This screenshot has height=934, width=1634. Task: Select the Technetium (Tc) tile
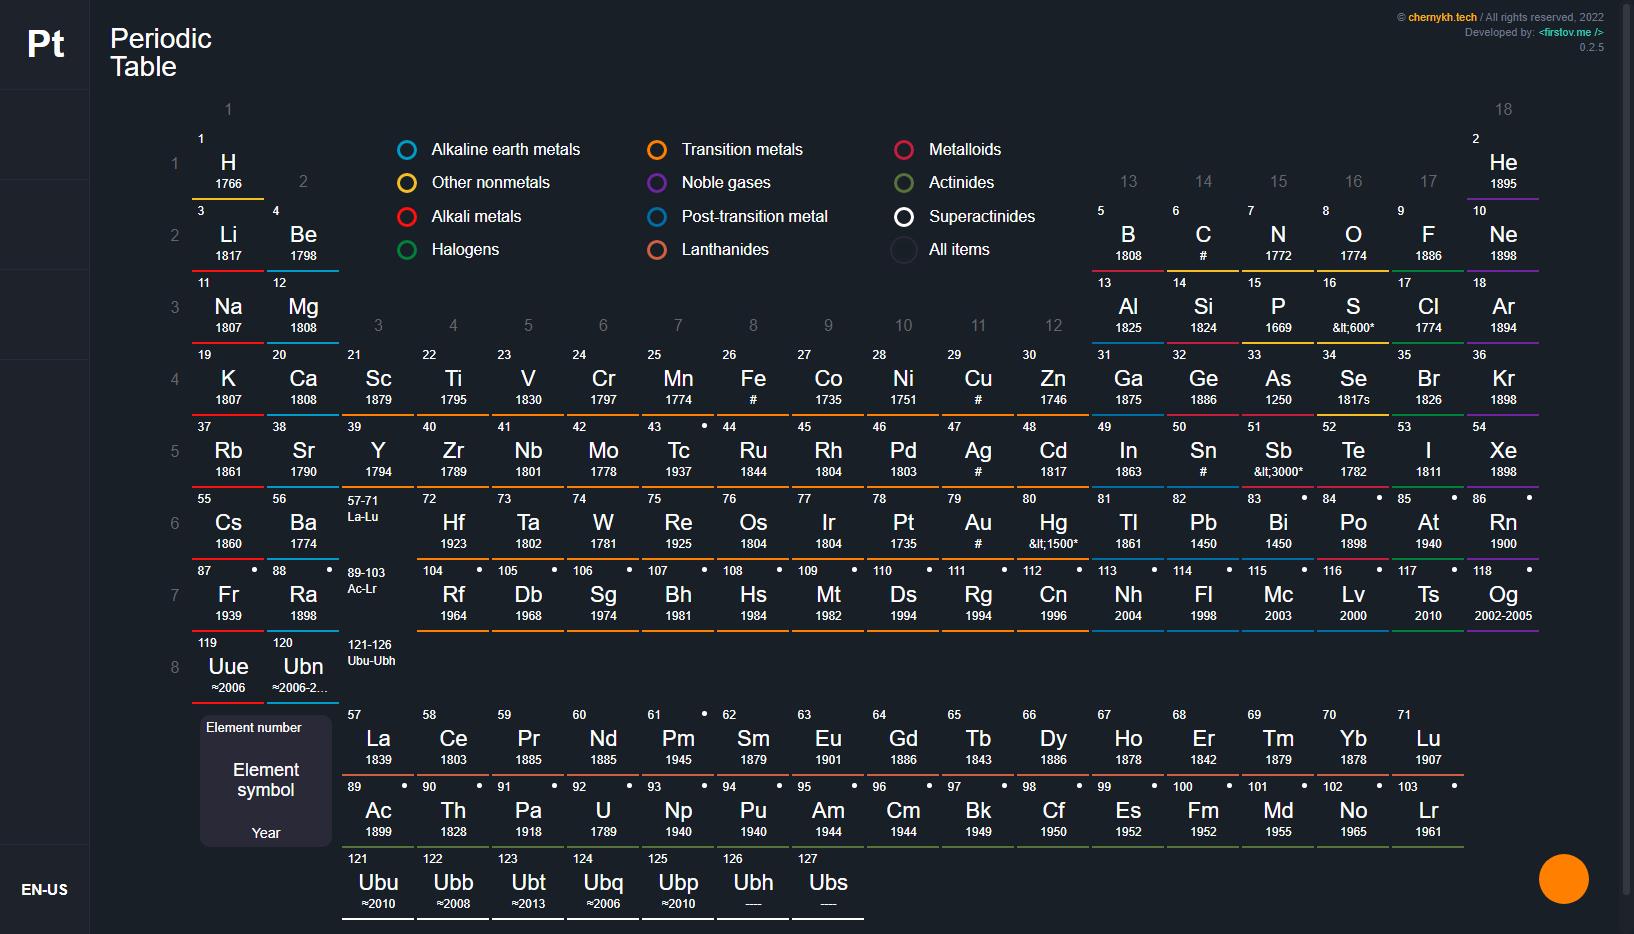click(x=678, y=452)
